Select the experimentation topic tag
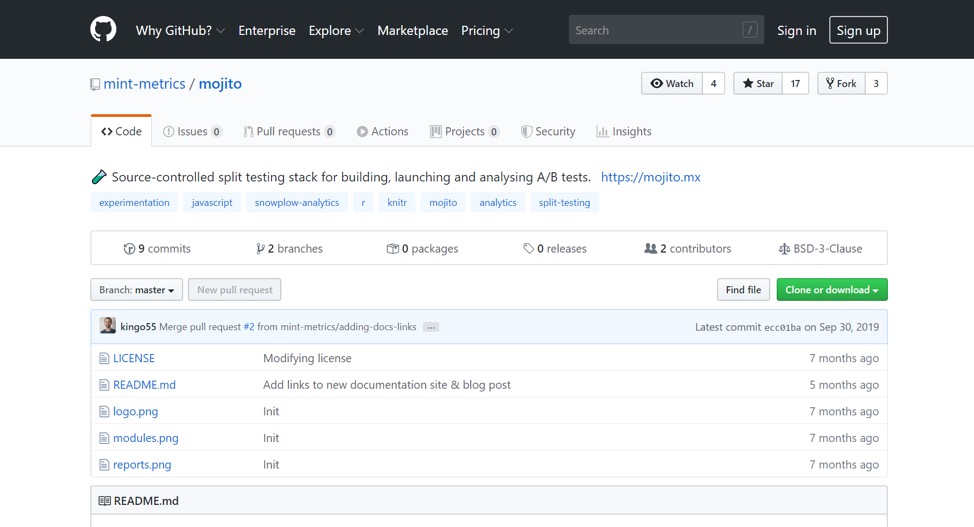This screenshot has width=974, height=527. [x=134, y=203]
